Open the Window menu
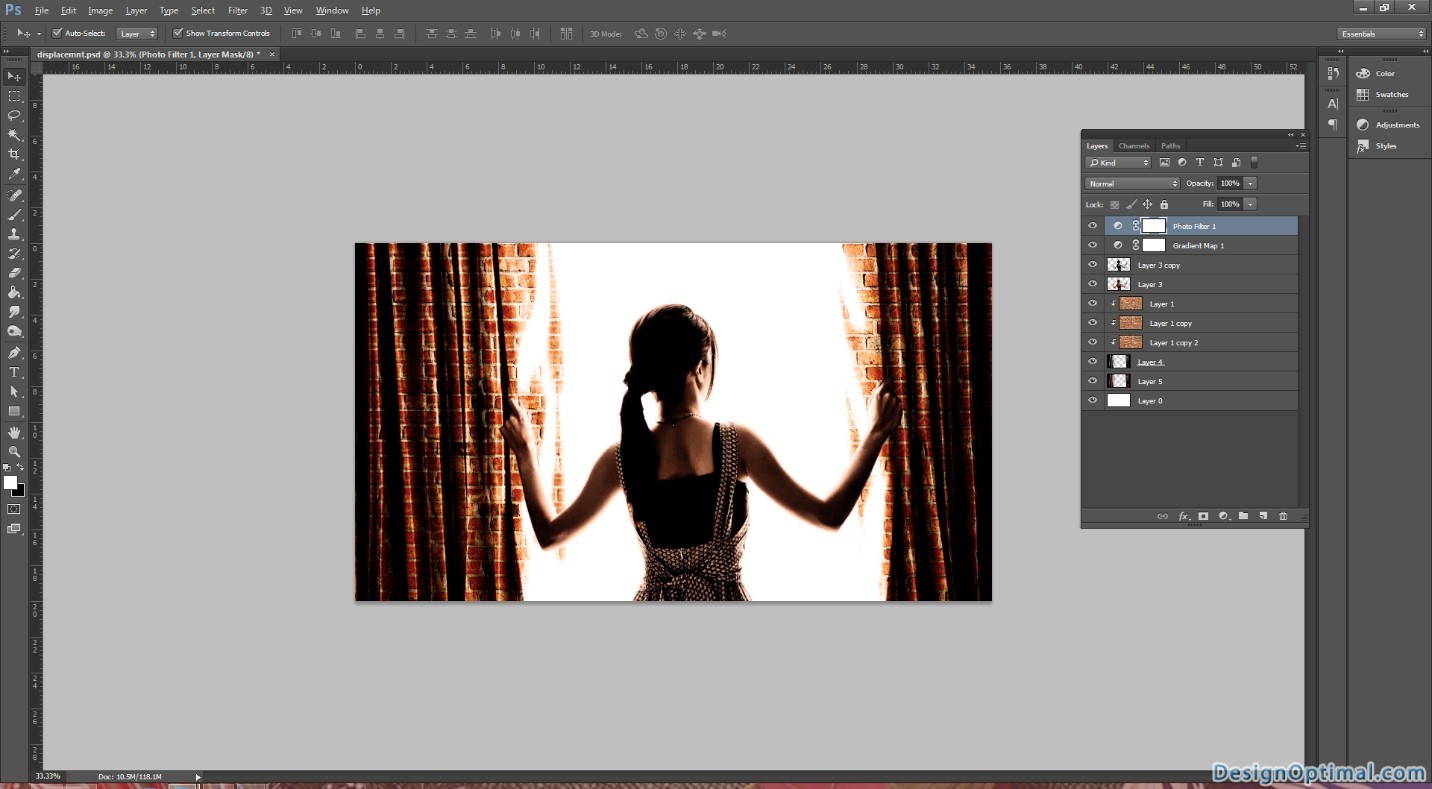The image size is (1432, 789). 332,10
